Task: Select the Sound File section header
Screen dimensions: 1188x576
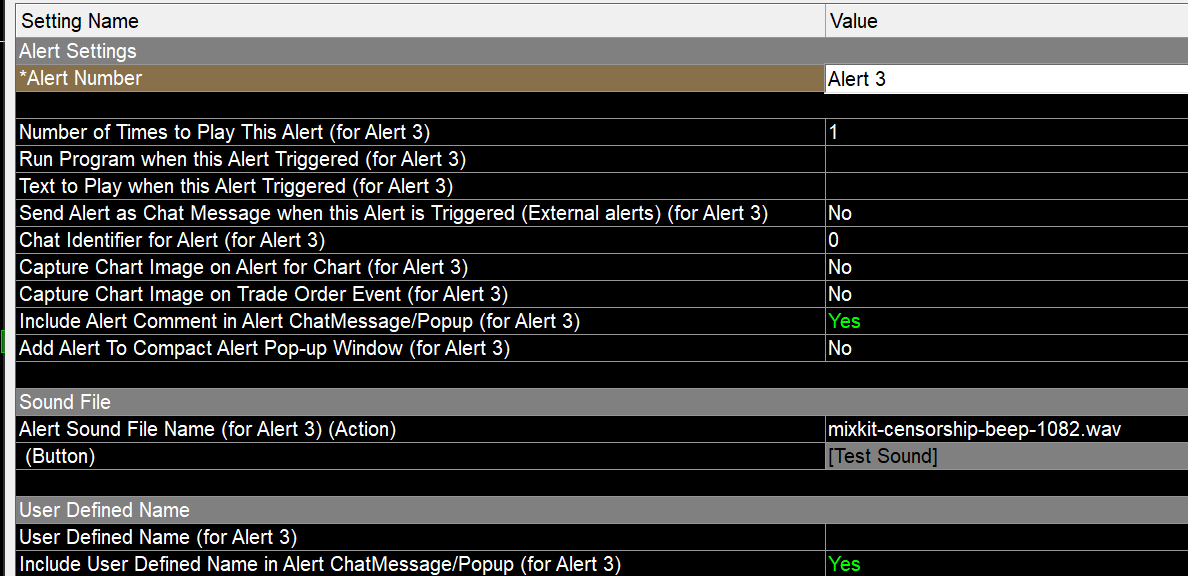Action: pos(602,402)
